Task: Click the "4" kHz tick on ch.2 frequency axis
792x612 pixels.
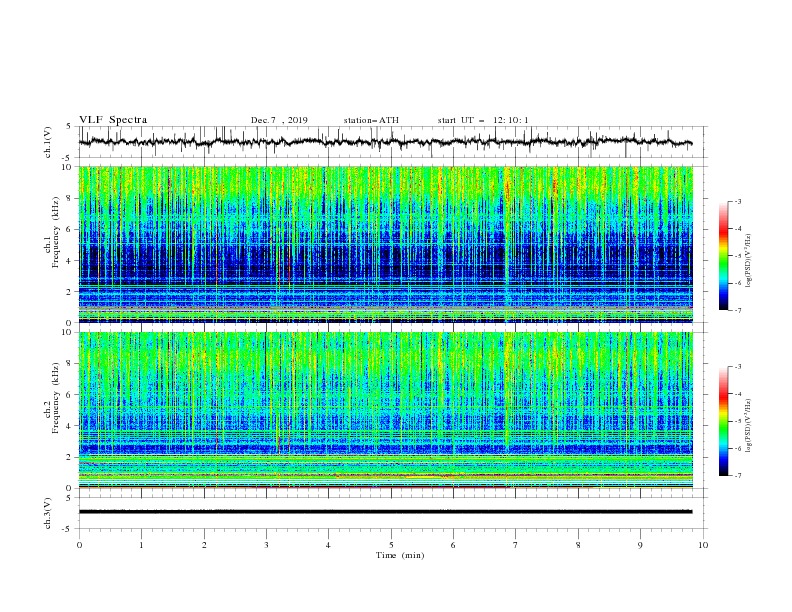Action: [x=69, y=426]
